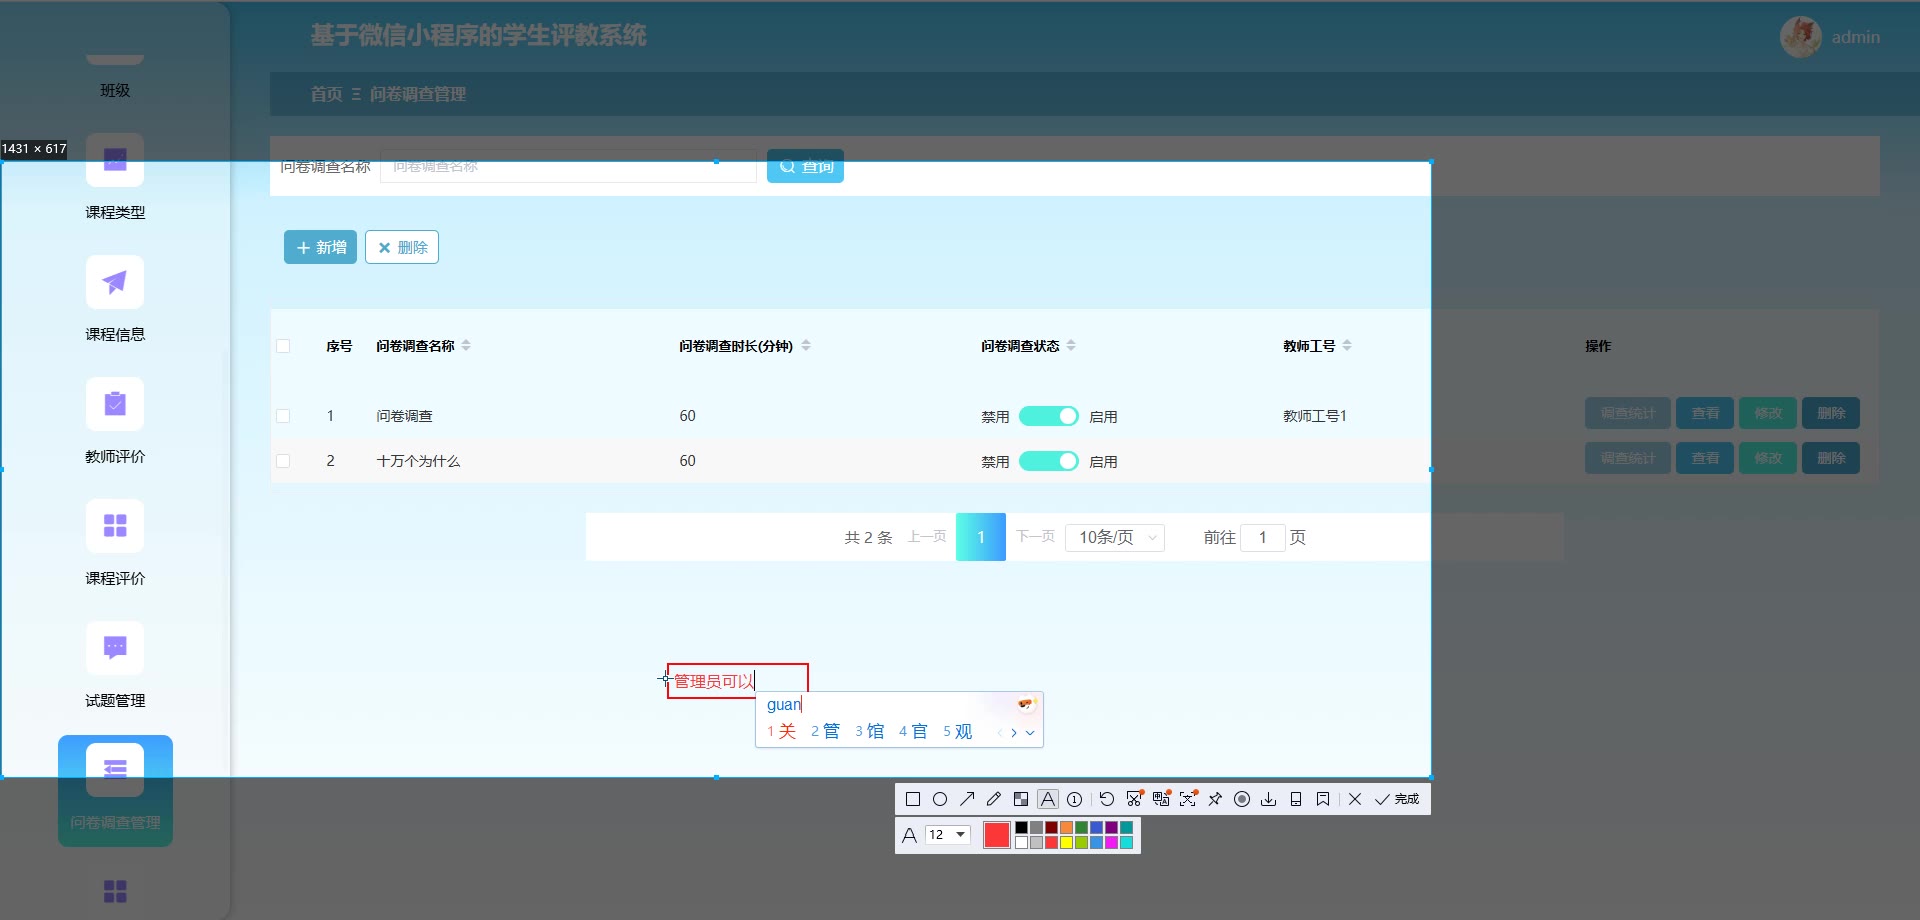Screen dimensions: 1920x920
Task: Open the font size 12 dropdown
Action: tap(948, 835)
